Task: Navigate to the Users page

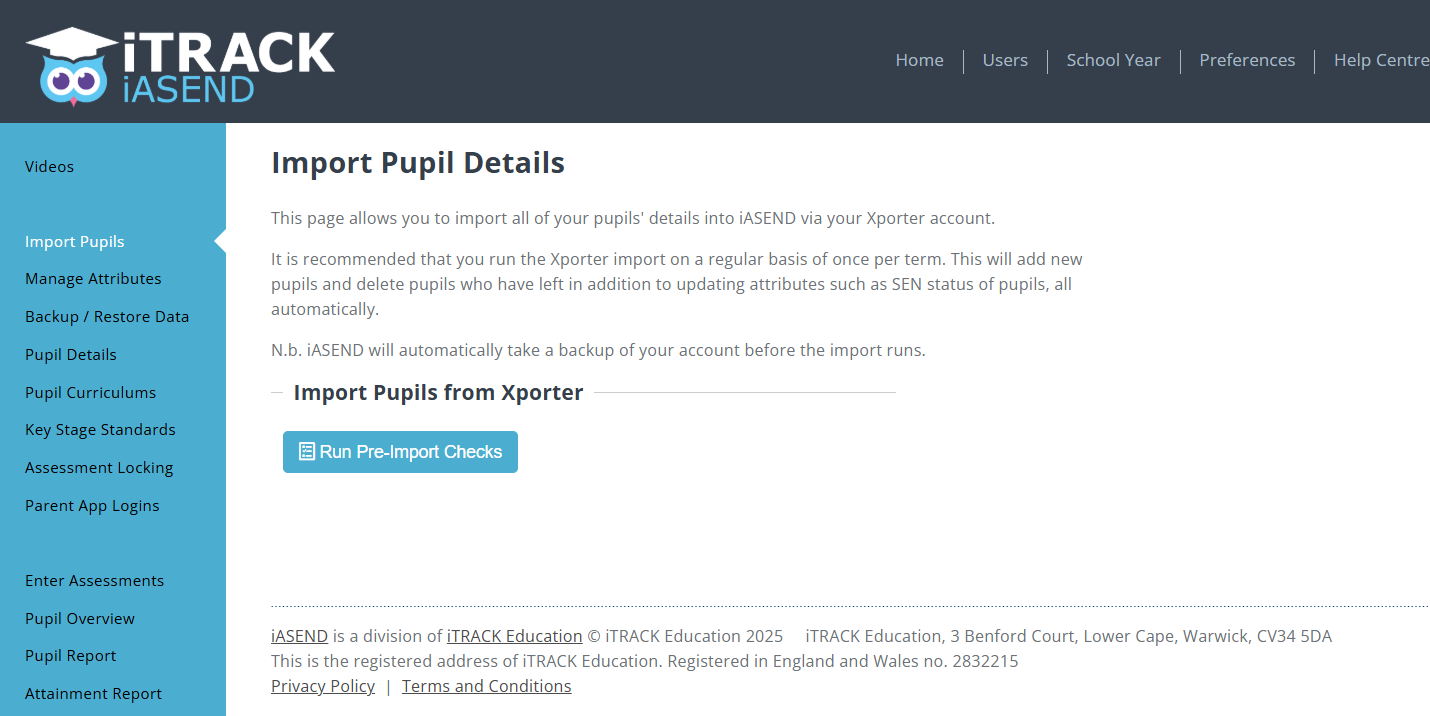Action: tap(1005, 60)
